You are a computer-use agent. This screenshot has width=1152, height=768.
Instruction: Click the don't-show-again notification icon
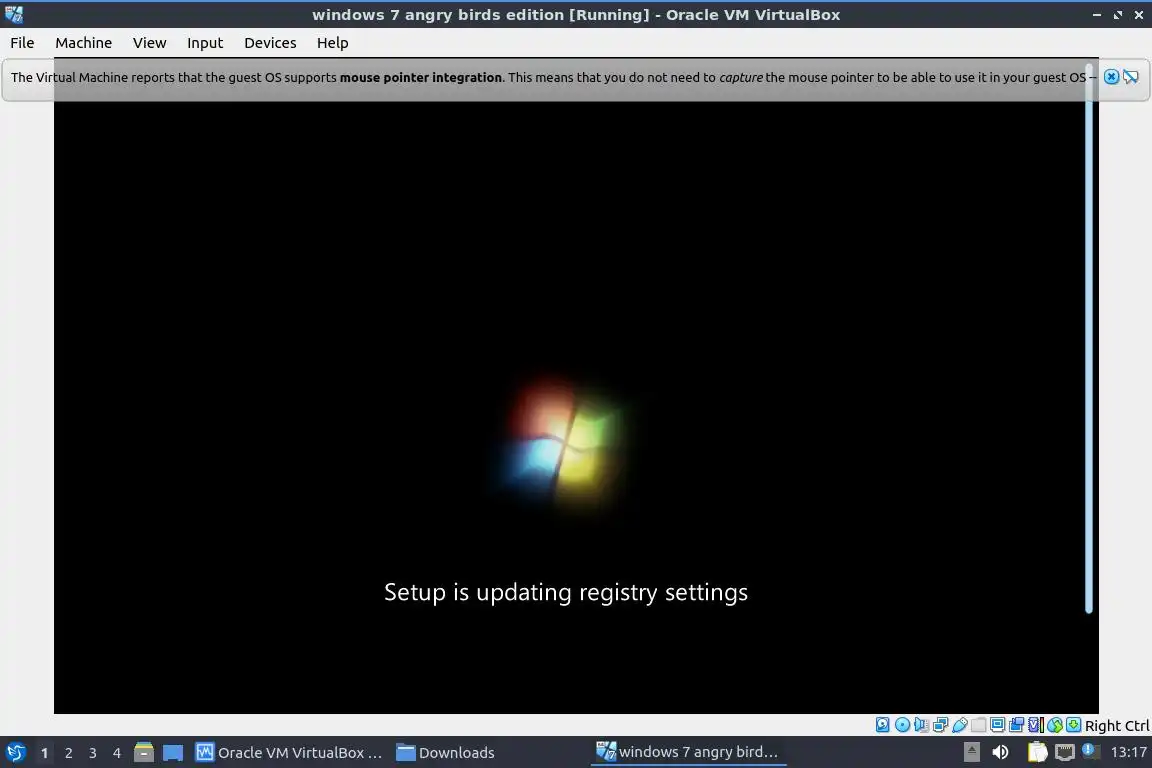point(1131,76)
